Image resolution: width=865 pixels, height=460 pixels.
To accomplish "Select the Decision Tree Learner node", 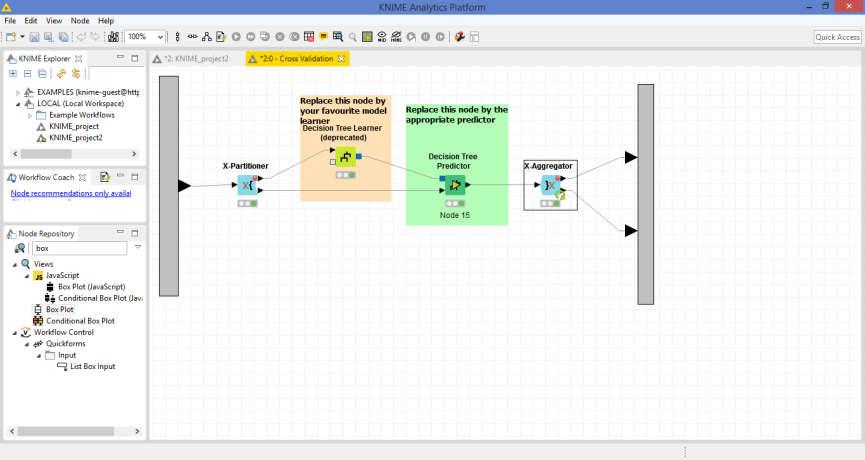I will tap(345, 157).
